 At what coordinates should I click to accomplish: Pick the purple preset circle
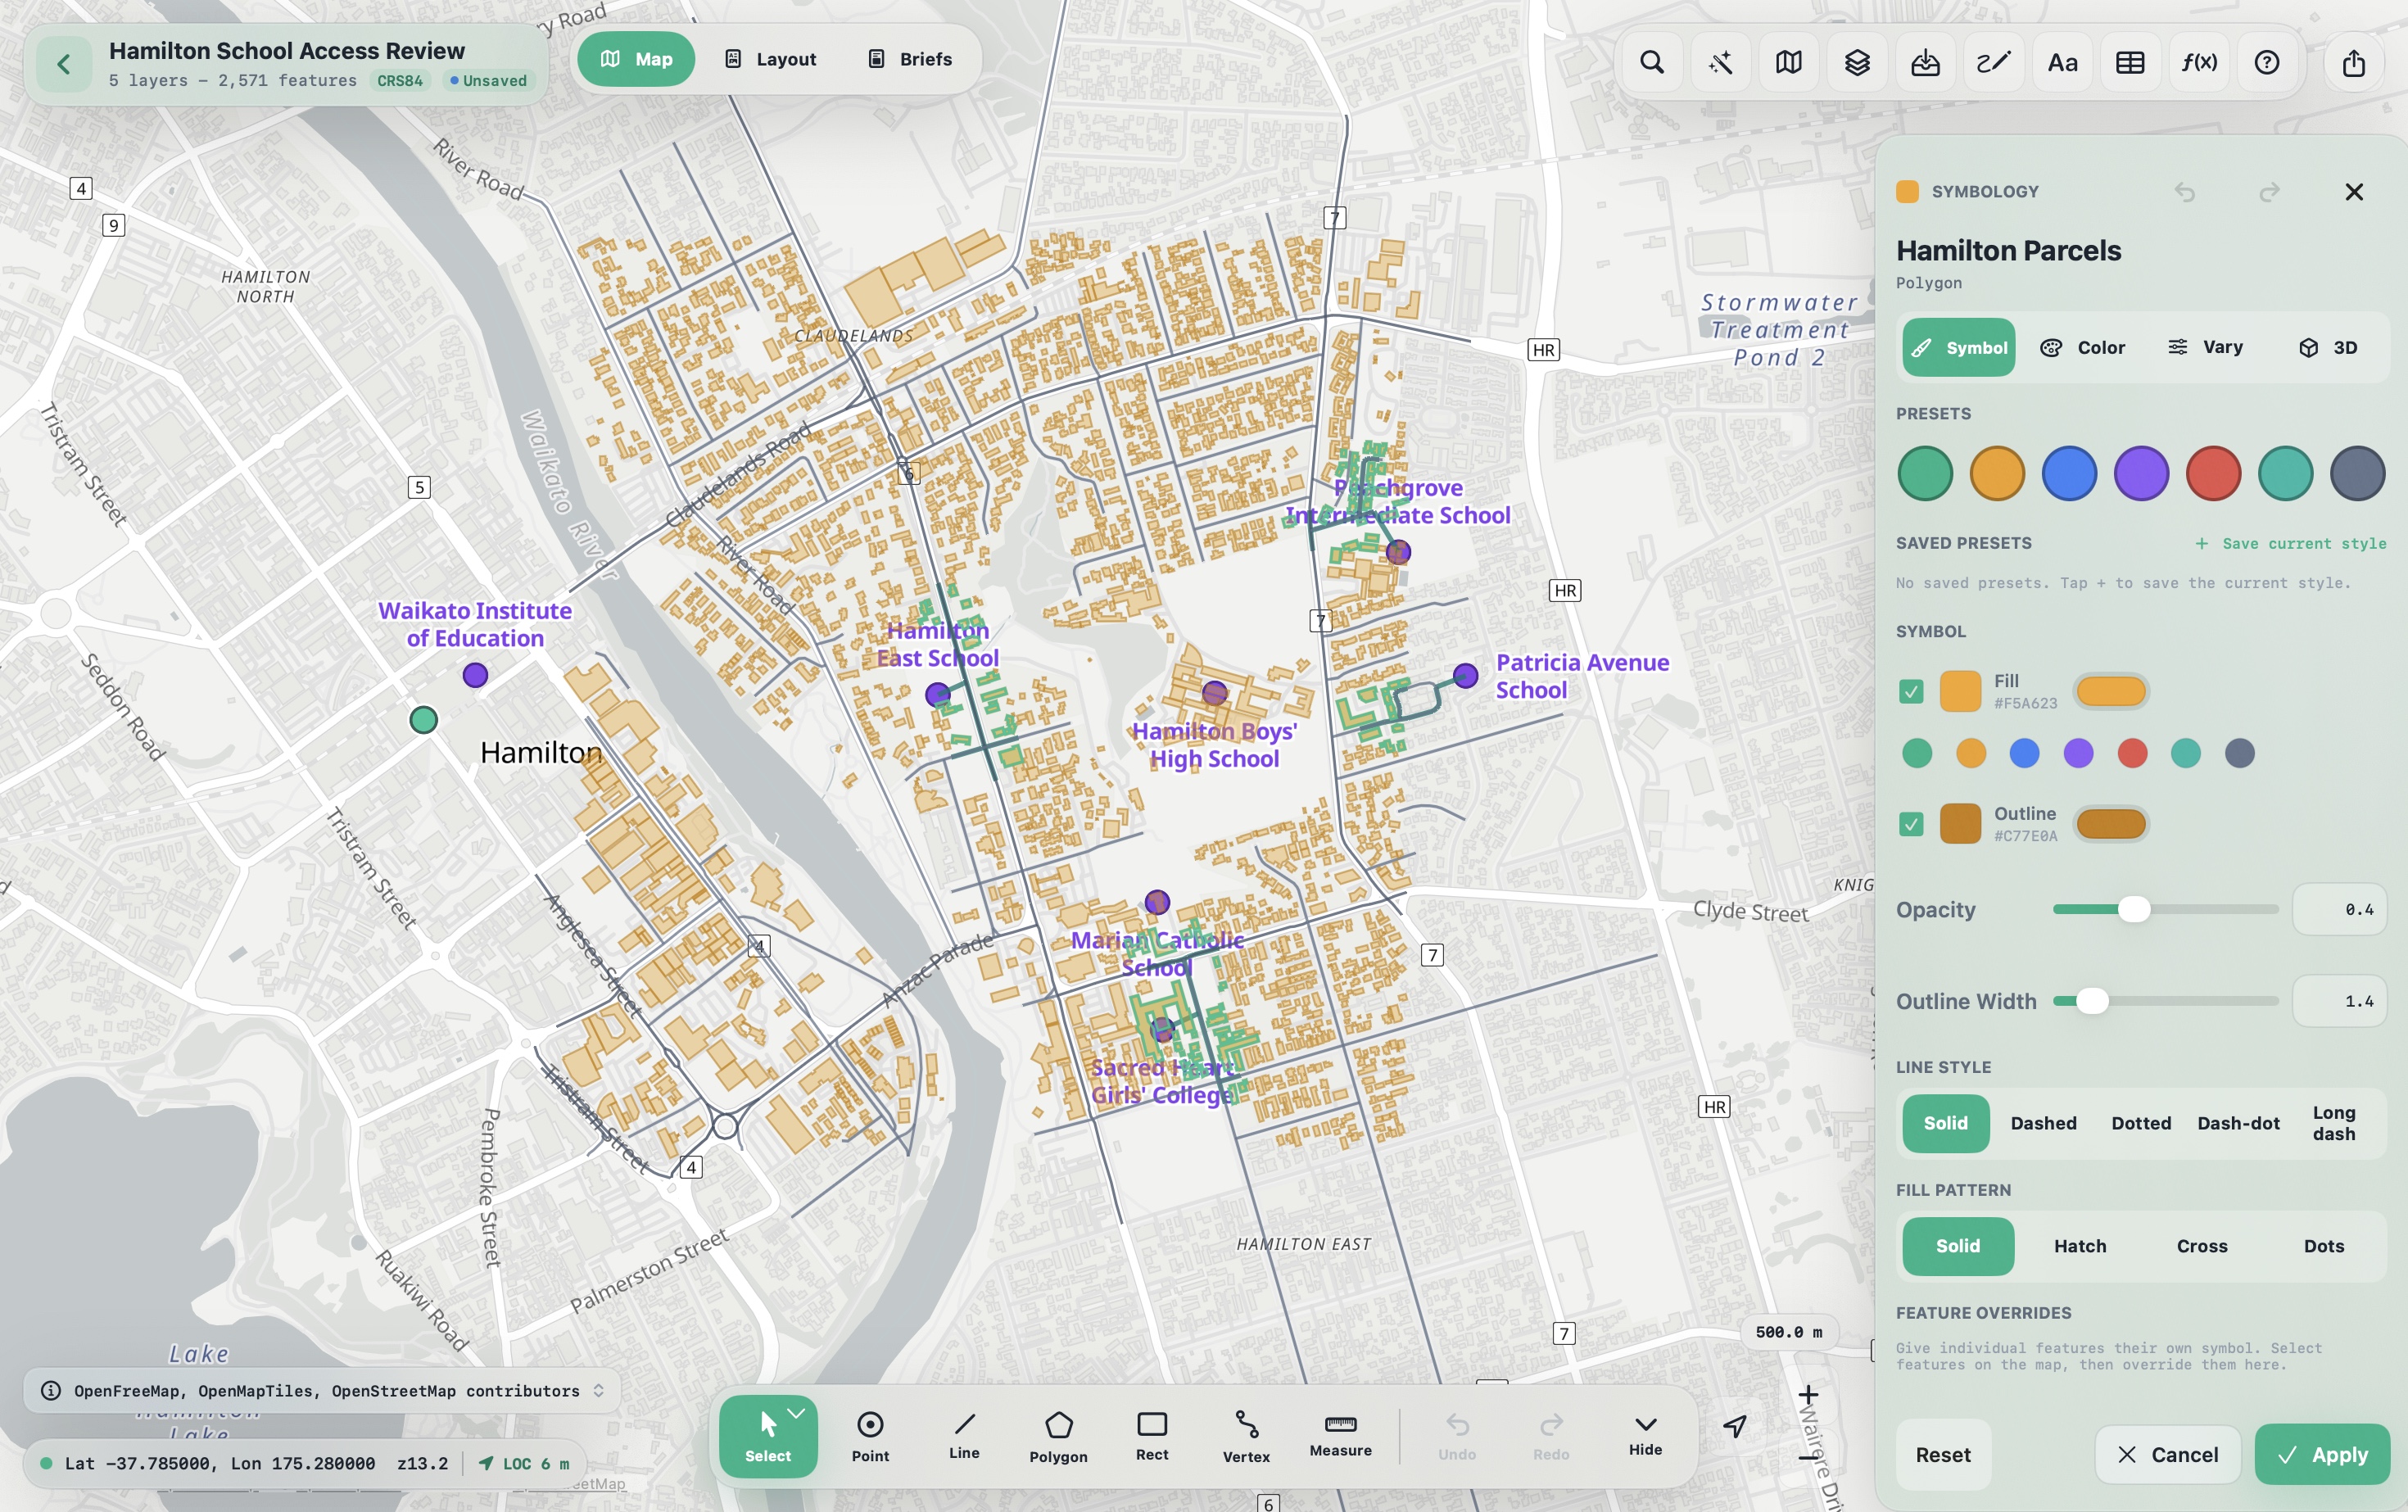click(2141, 473)
